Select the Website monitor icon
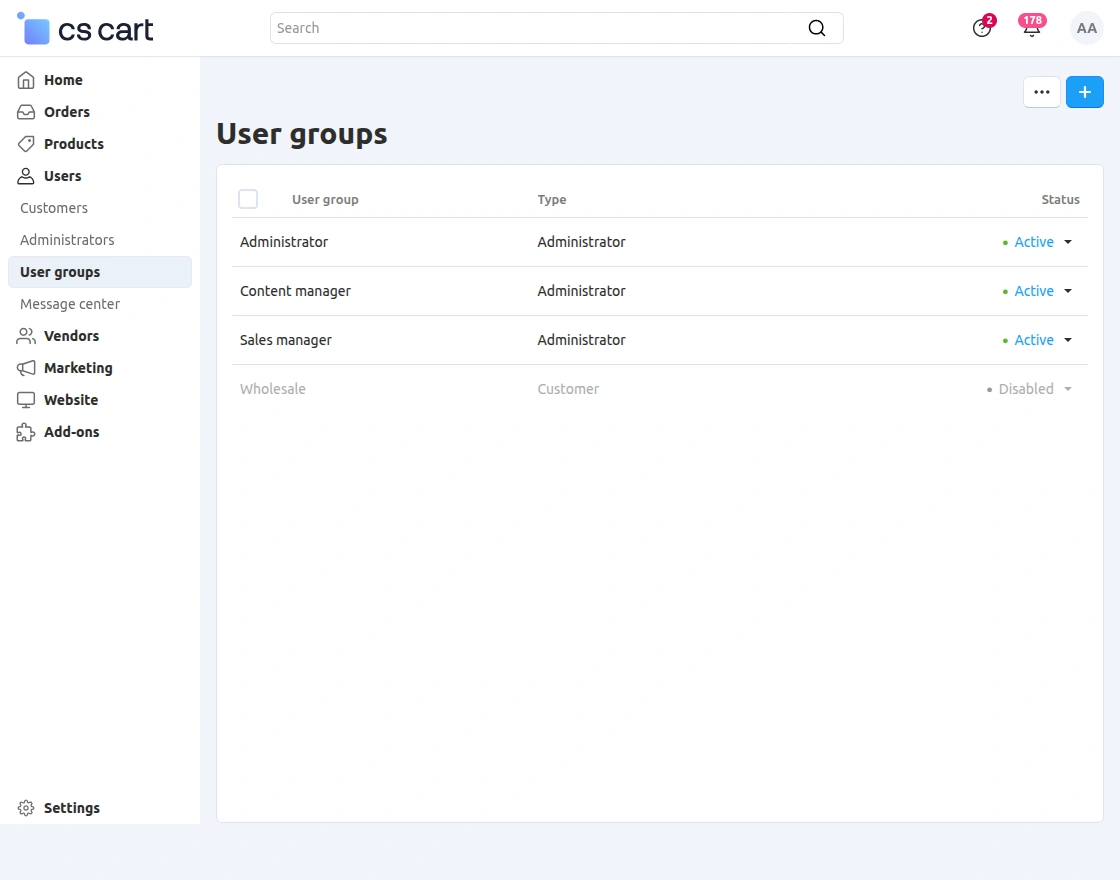Screen dimensions: 1120x880 (x=26, y=400)
